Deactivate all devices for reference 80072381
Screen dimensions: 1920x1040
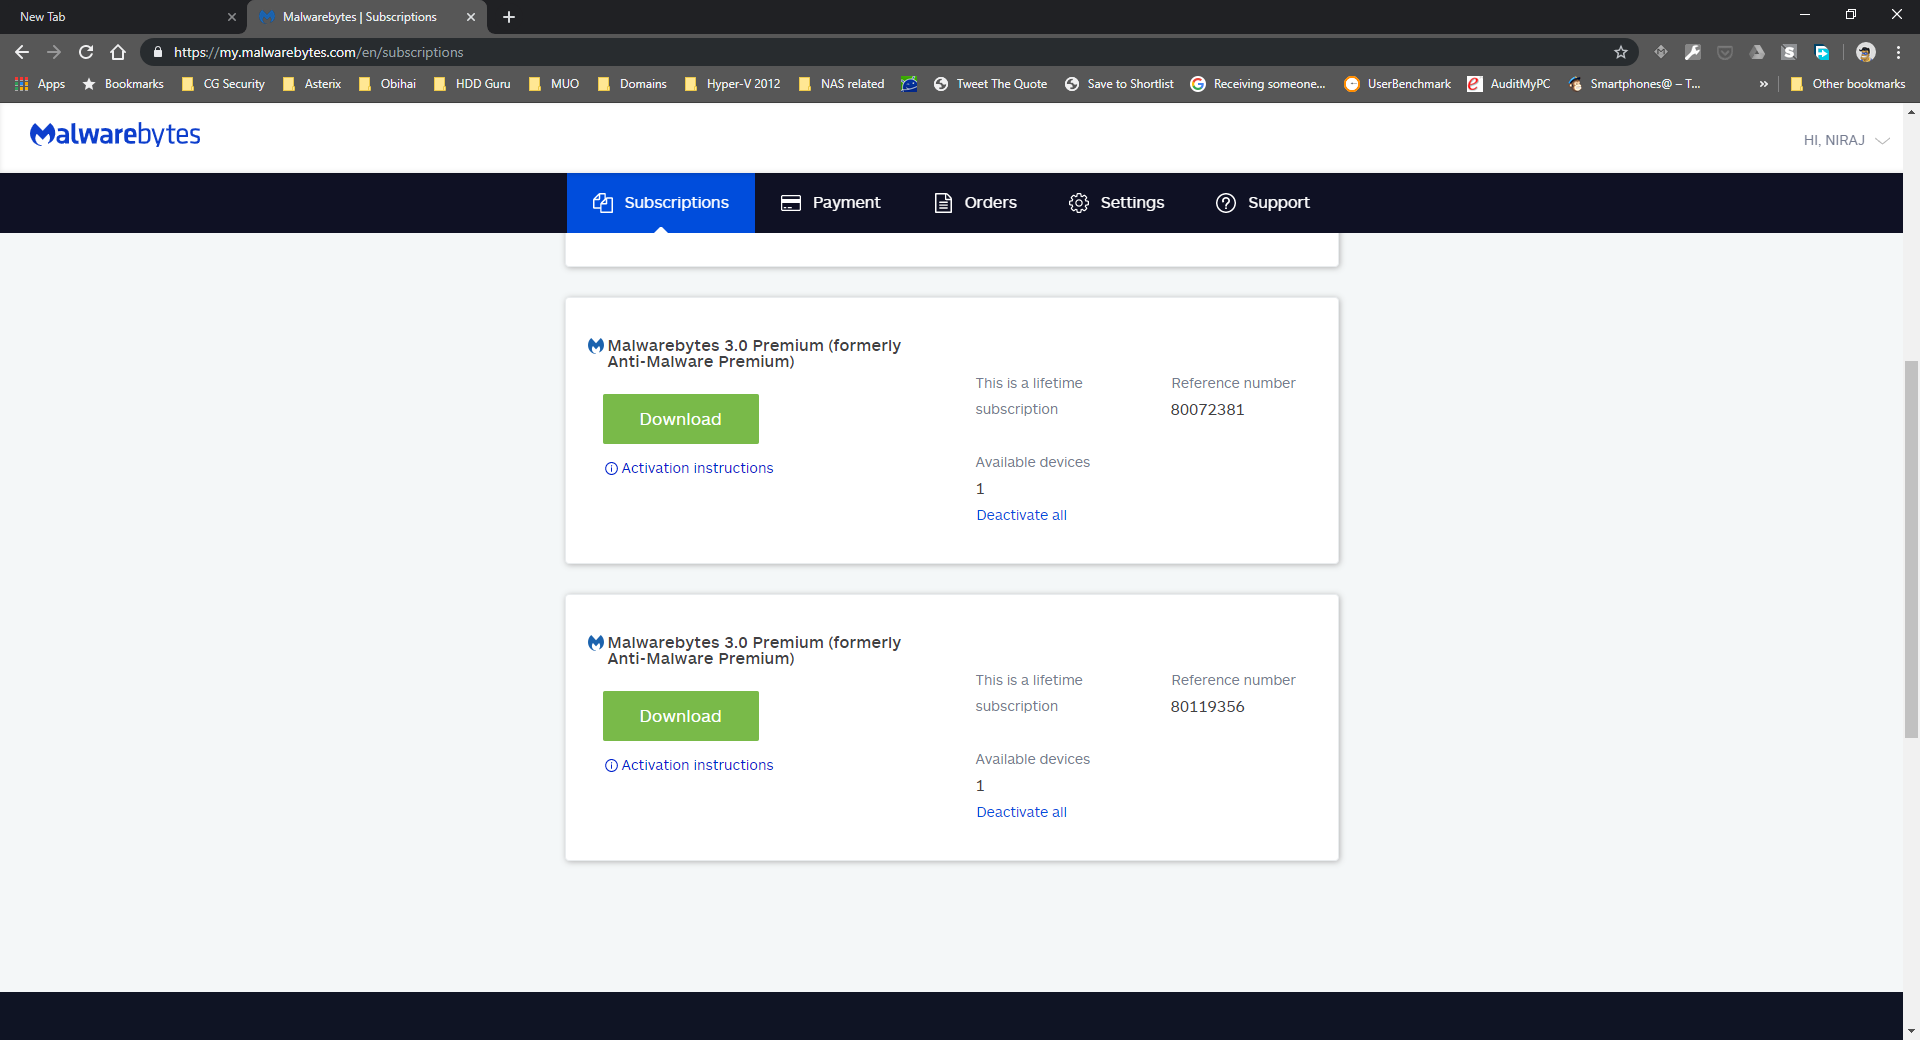pyautogui.click(x=1021, y=515)
